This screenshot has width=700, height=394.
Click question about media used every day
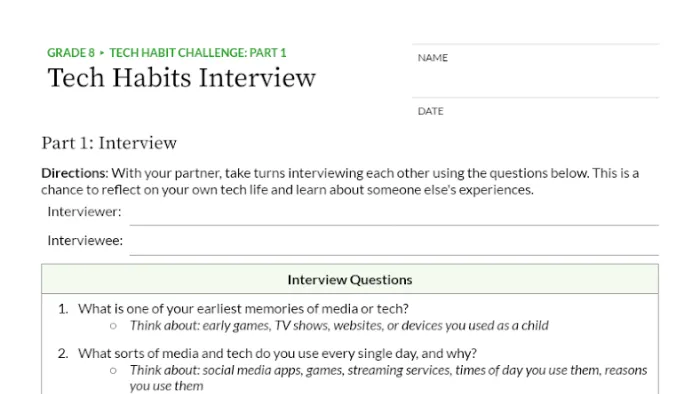click(x=277, y=353)
